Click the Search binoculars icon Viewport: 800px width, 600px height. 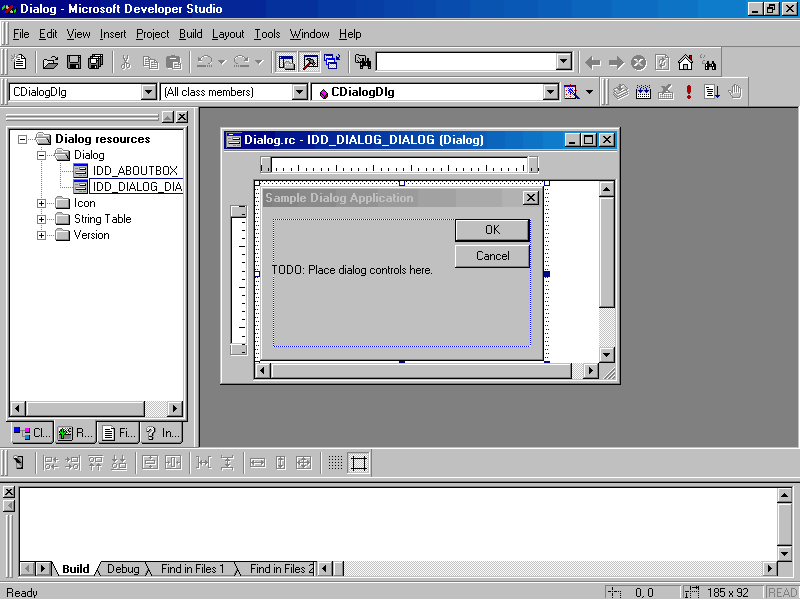(x=709, y=63)
